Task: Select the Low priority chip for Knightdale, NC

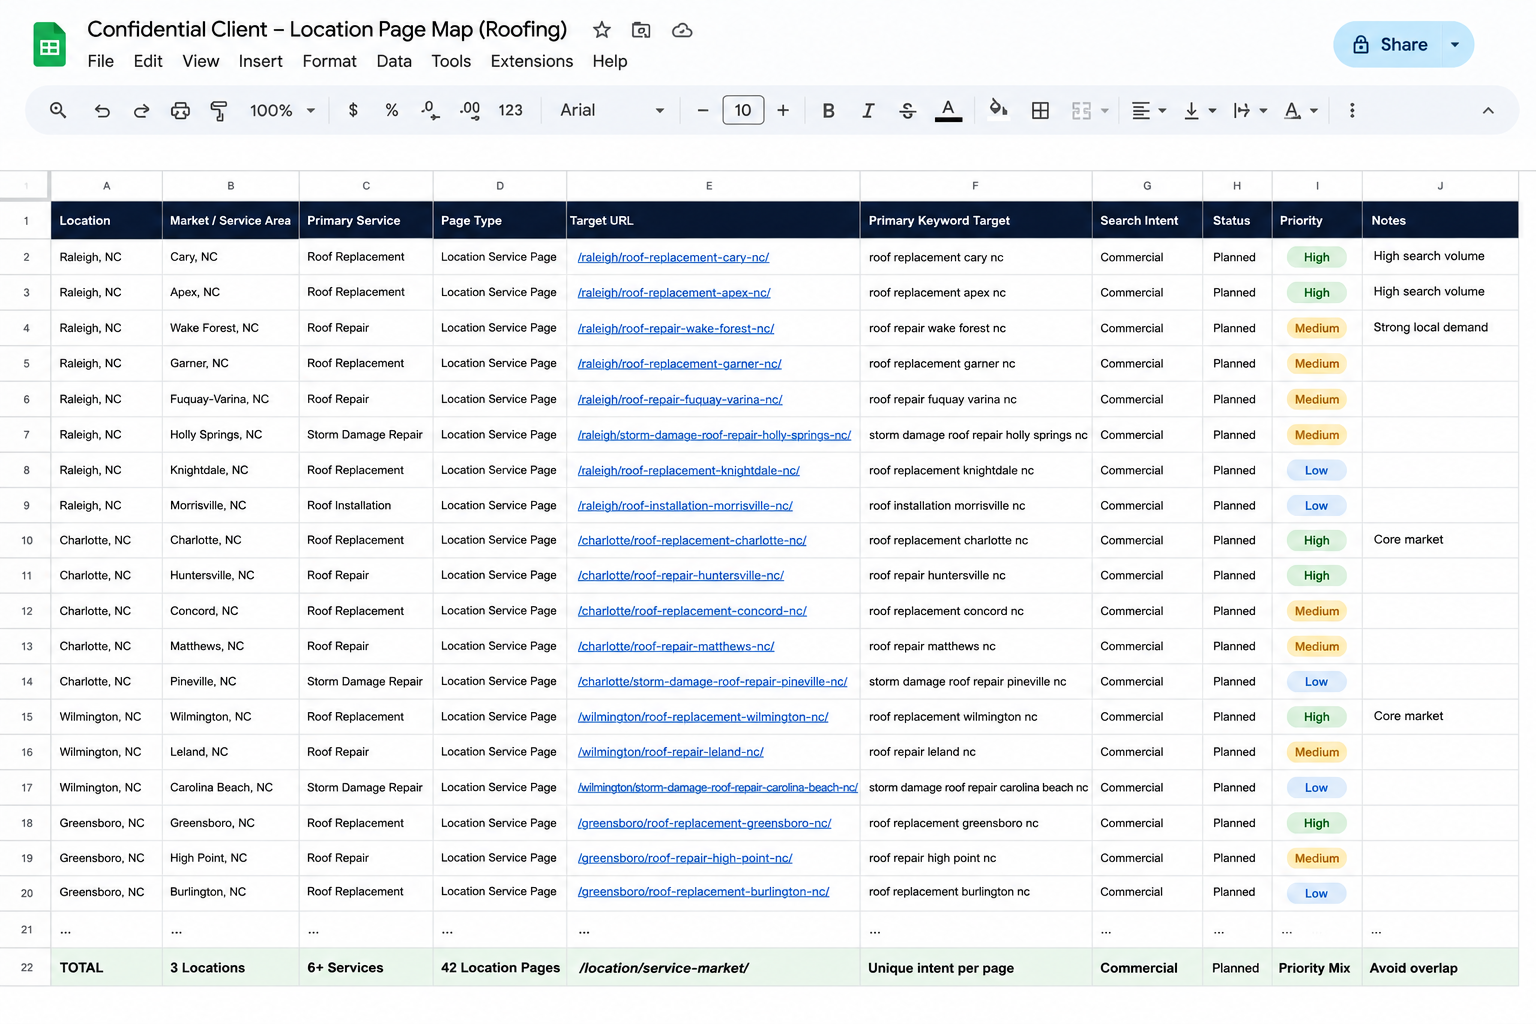Action: [1316, 470]
